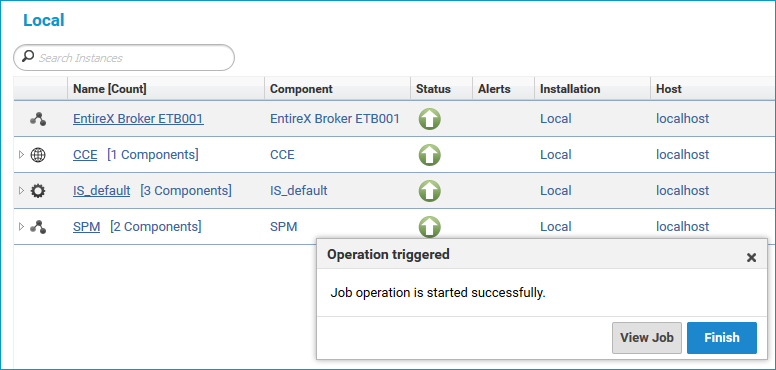Click the green status arrow for EntireX Broker
The image size is (776, 370).
430,119
